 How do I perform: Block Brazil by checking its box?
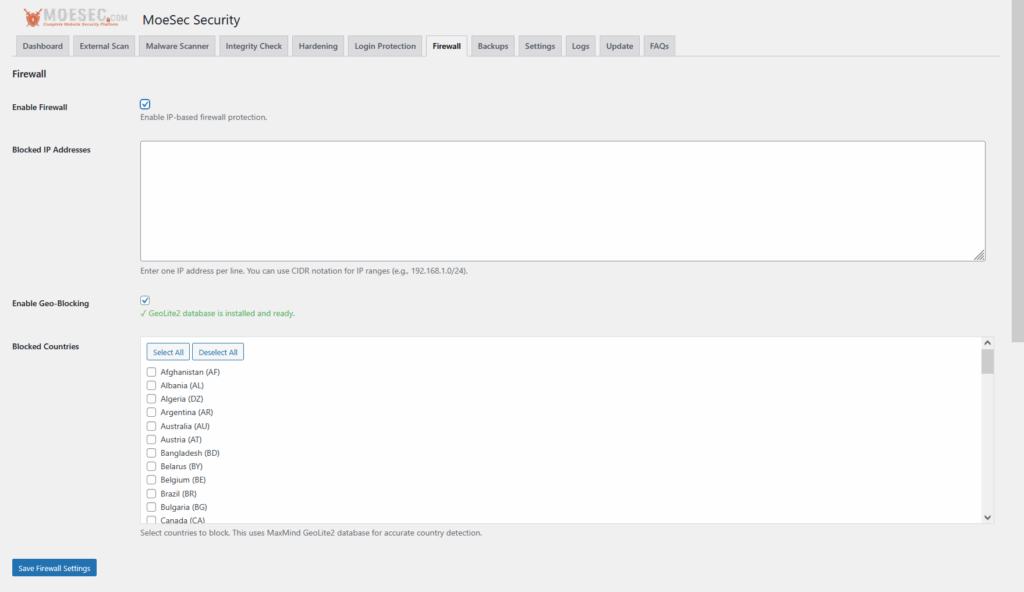click(151, 493)
